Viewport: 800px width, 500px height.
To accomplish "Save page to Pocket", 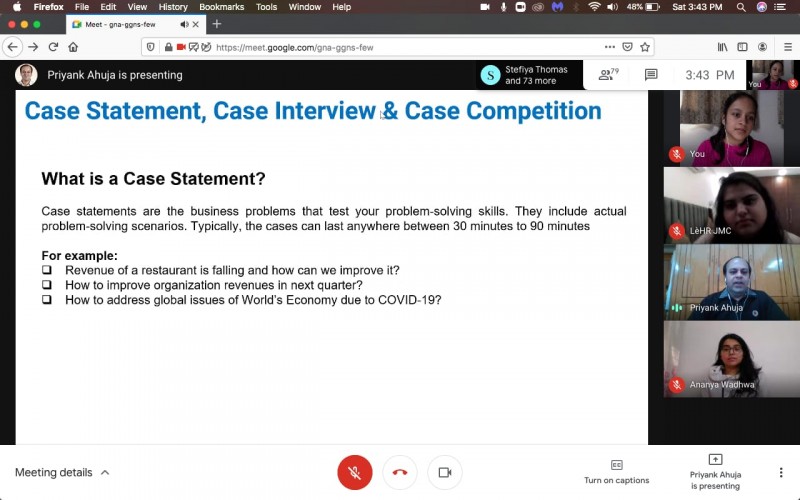I will (627, 47).
